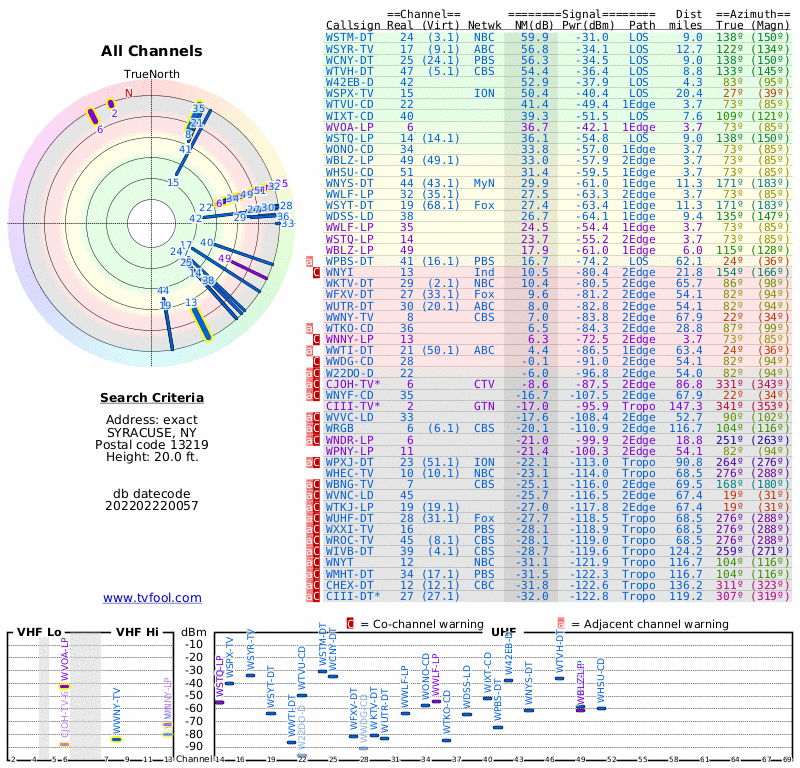Click the TrueNorth label above the radar
Screen dimensions: 800x768
pos(152,74)
